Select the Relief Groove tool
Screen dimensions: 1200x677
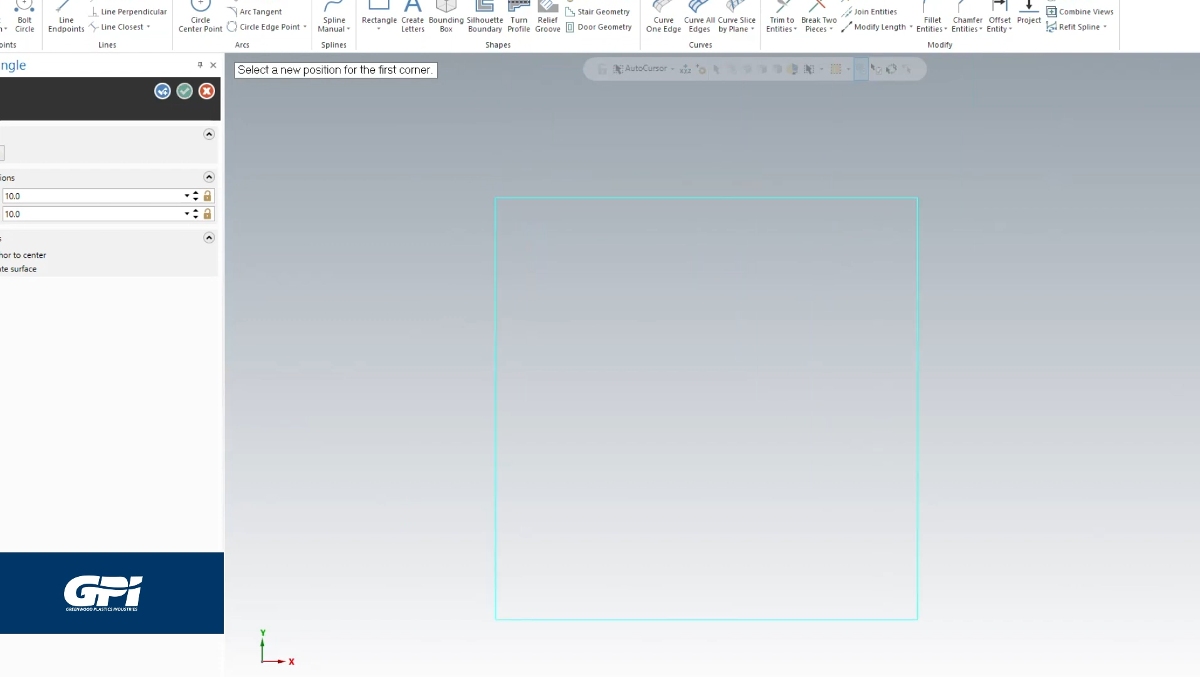[x=547, y=19]
